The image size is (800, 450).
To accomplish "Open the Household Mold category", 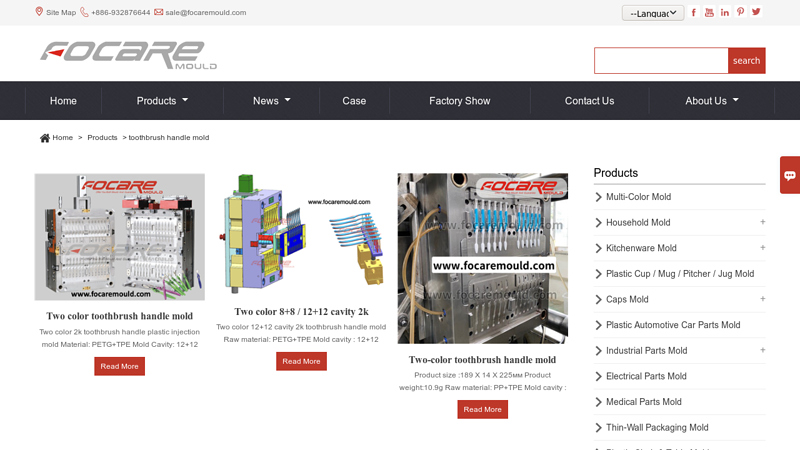I will tap(638, 222).
